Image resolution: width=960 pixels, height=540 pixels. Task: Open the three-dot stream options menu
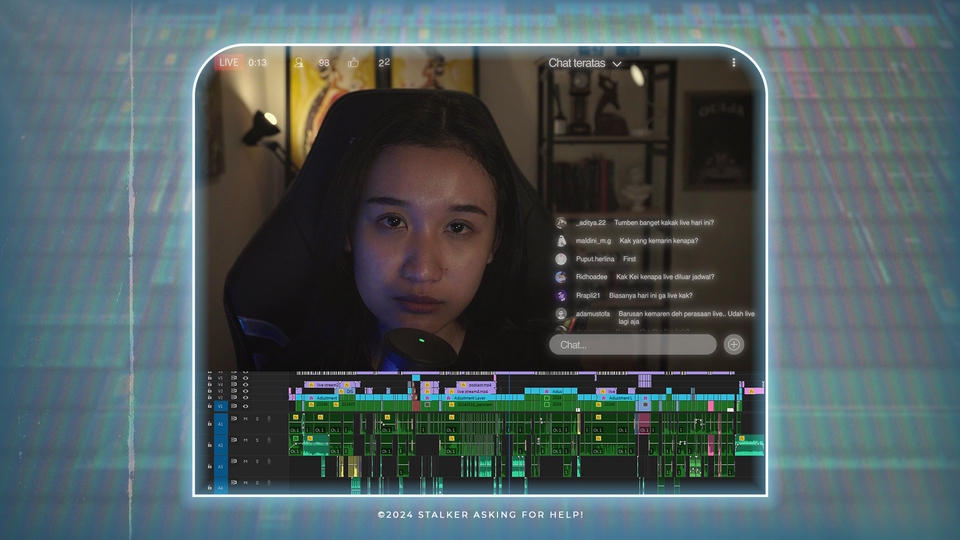click(733, 62)
